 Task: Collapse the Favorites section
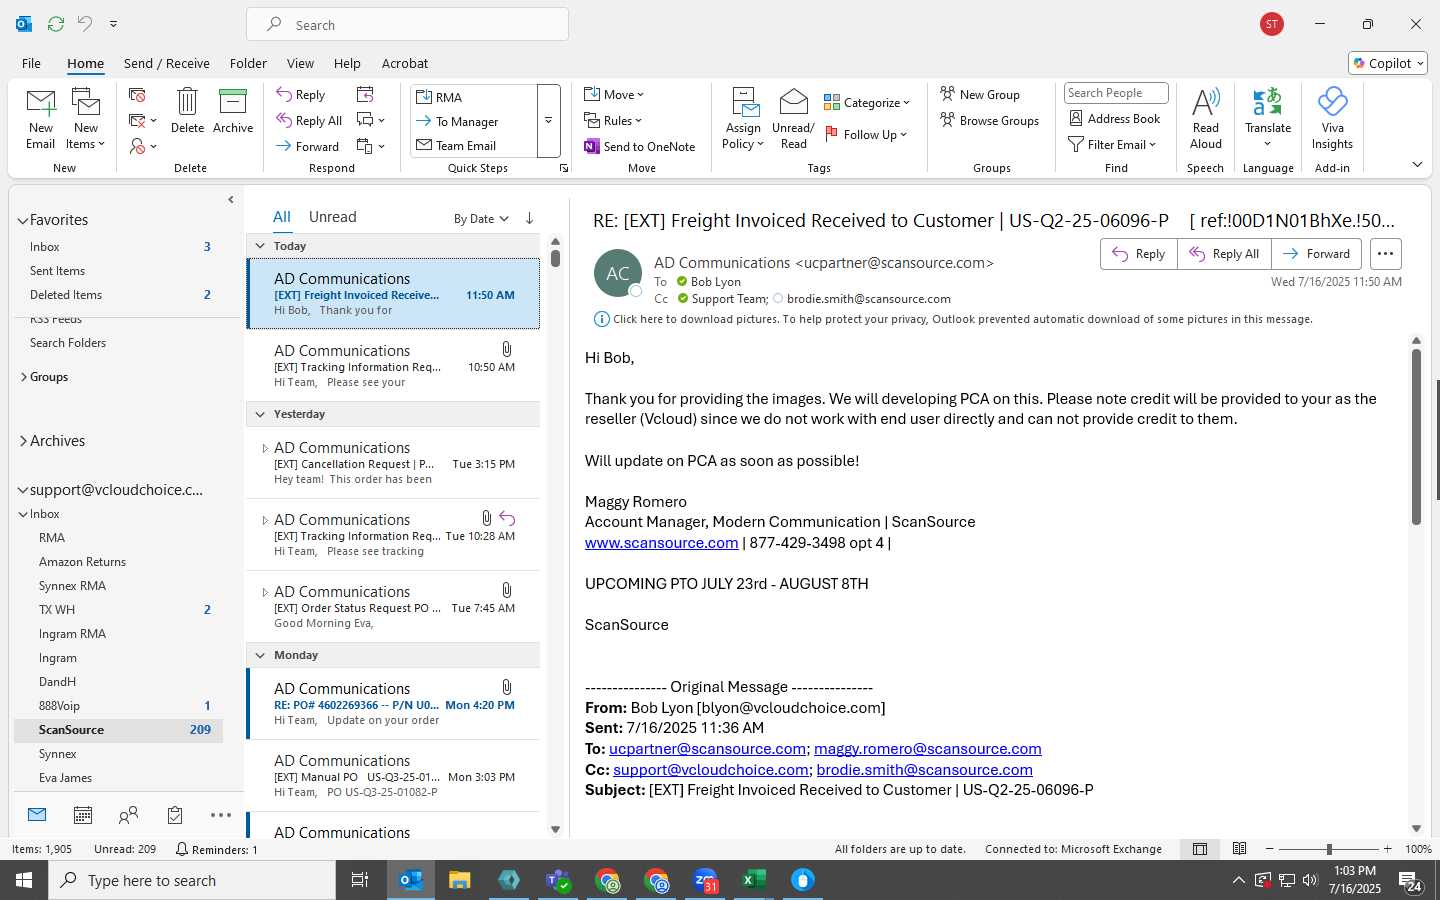(23, 220)
